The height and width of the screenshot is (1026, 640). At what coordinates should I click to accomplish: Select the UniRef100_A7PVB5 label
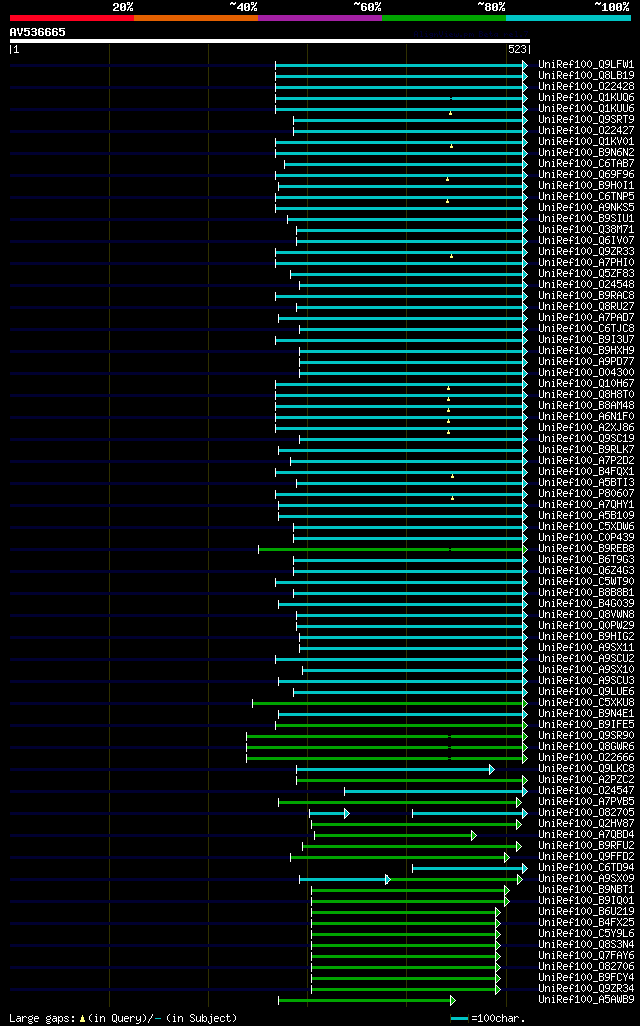586,802
